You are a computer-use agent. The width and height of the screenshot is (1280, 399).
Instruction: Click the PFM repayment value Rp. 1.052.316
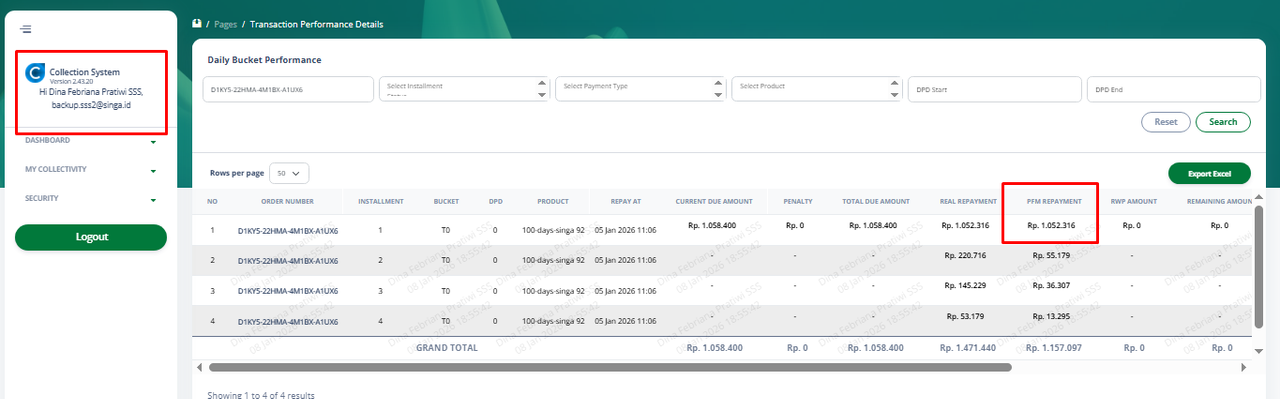pos(1051,226)
